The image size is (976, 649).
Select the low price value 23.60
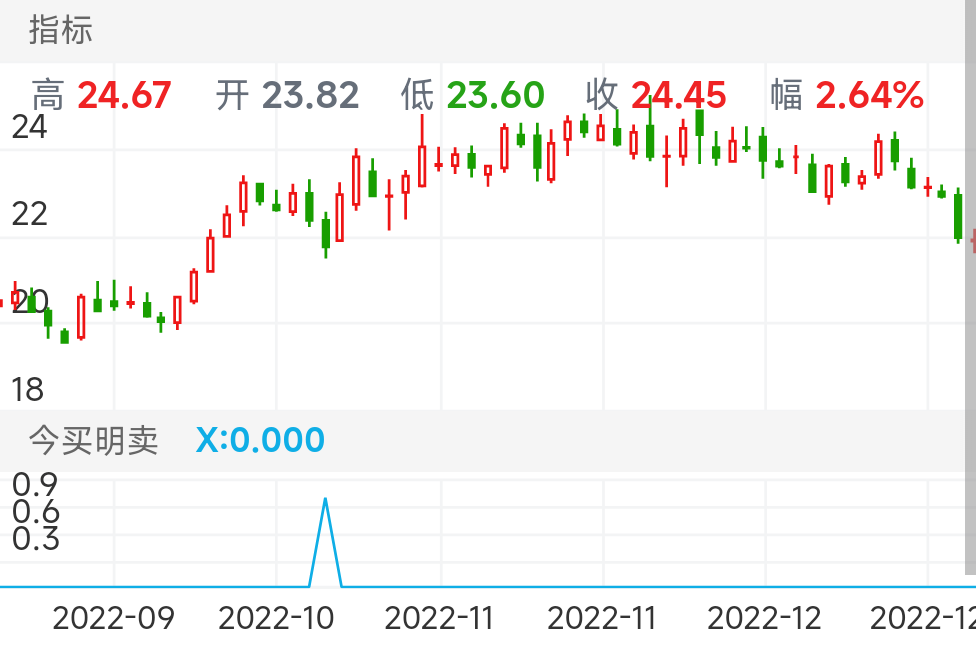point(495,95)
